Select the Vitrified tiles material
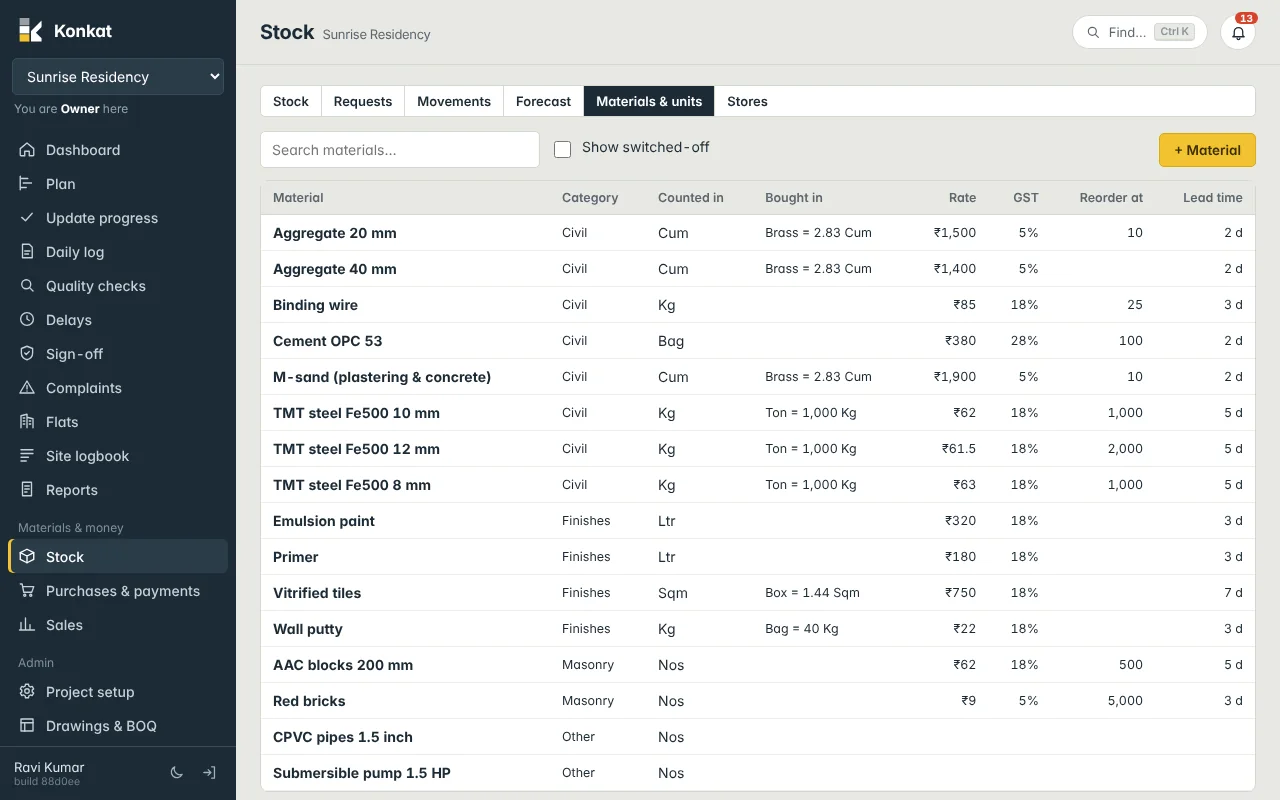The height and width of the screenshot is (800, 1280). click(317, 593)
